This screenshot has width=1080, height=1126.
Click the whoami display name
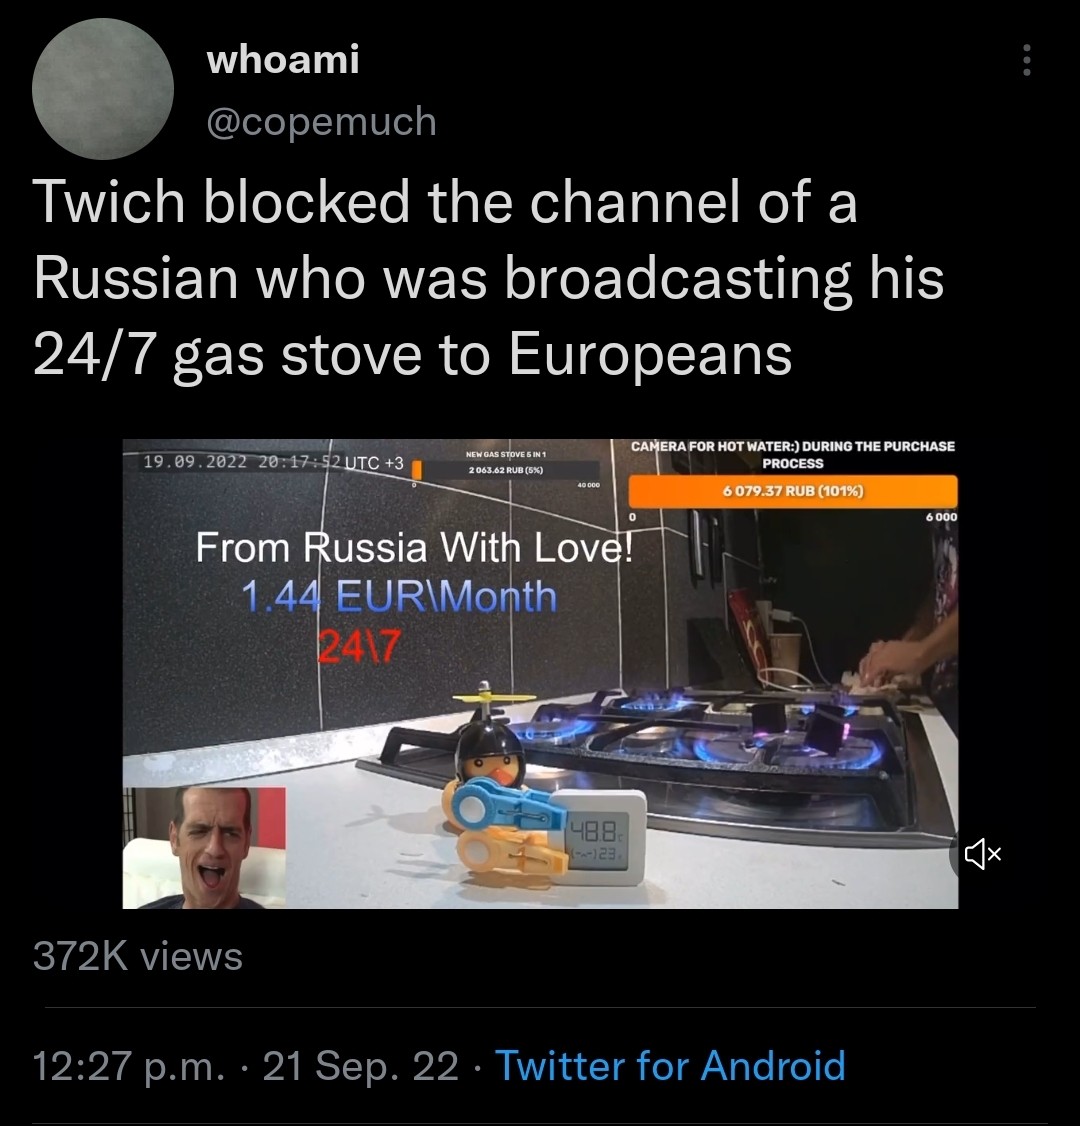pos(282,60)
